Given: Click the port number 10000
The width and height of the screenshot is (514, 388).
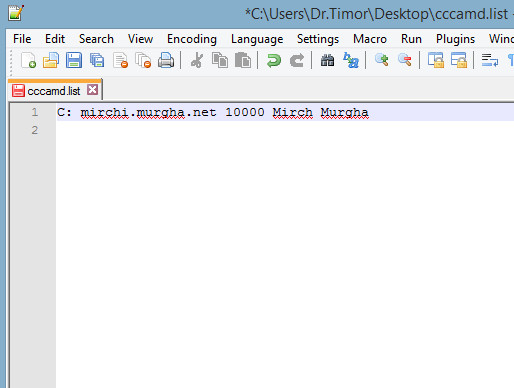Looking at the screenshot, I should point(245,112).
